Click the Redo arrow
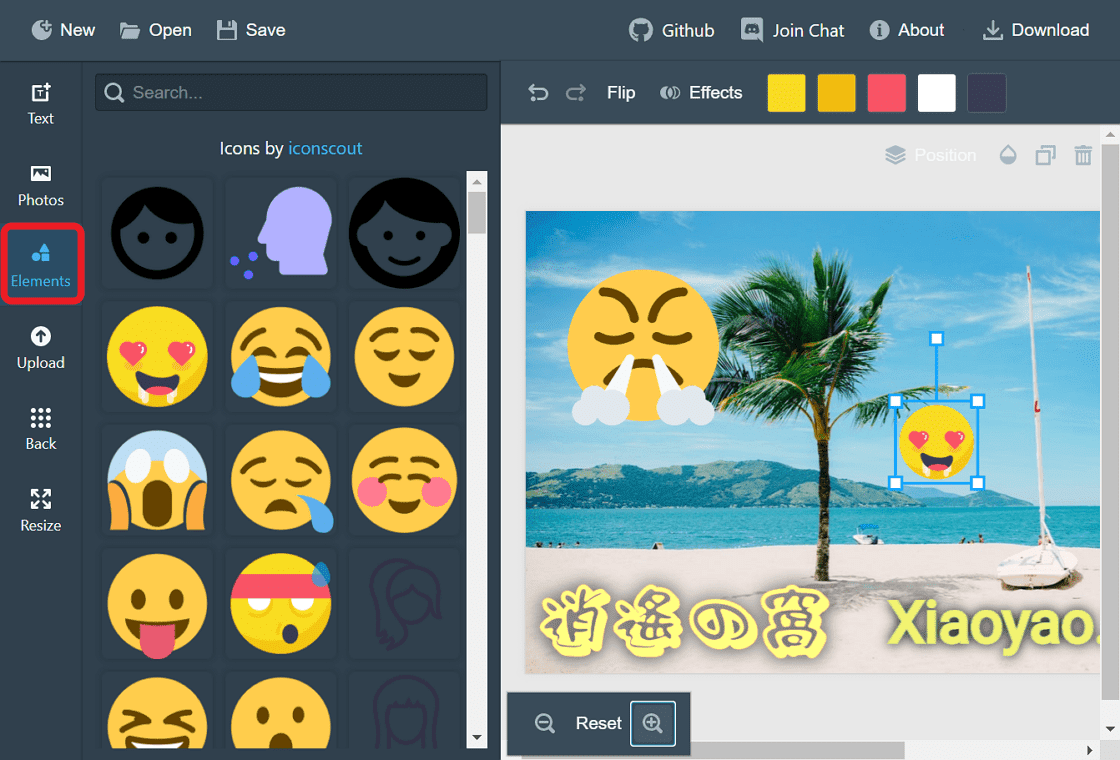This screenshot has width=1120, height=760. coord(575,92)
